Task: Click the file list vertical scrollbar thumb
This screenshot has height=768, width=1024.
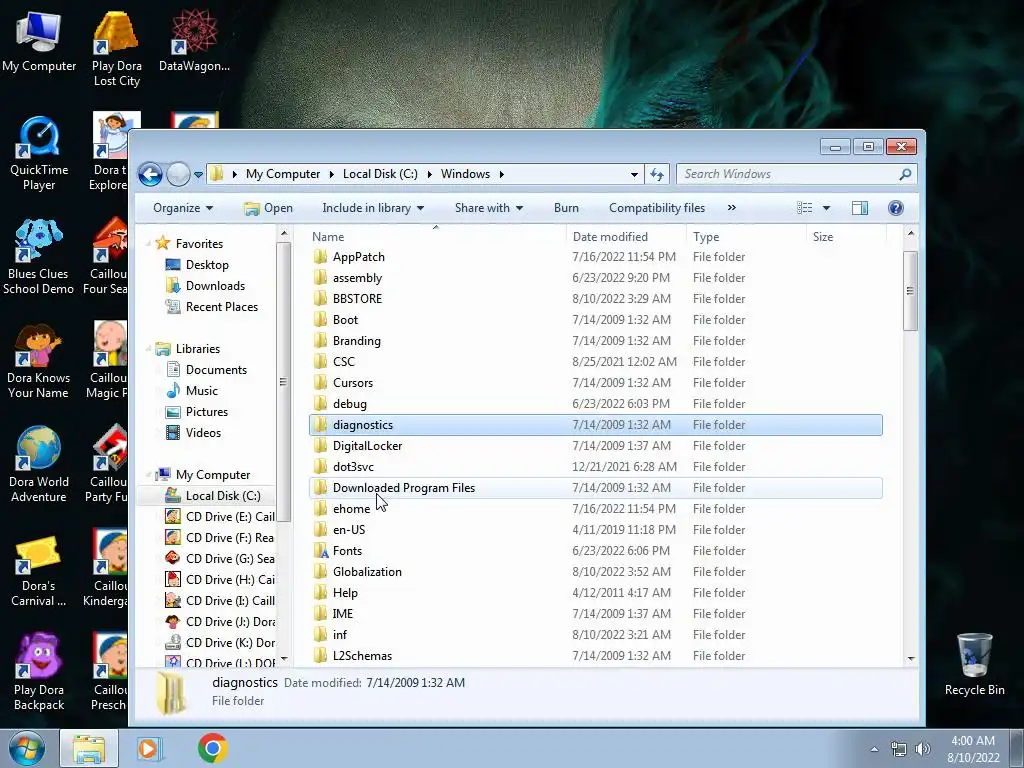Action: [910, 291]
